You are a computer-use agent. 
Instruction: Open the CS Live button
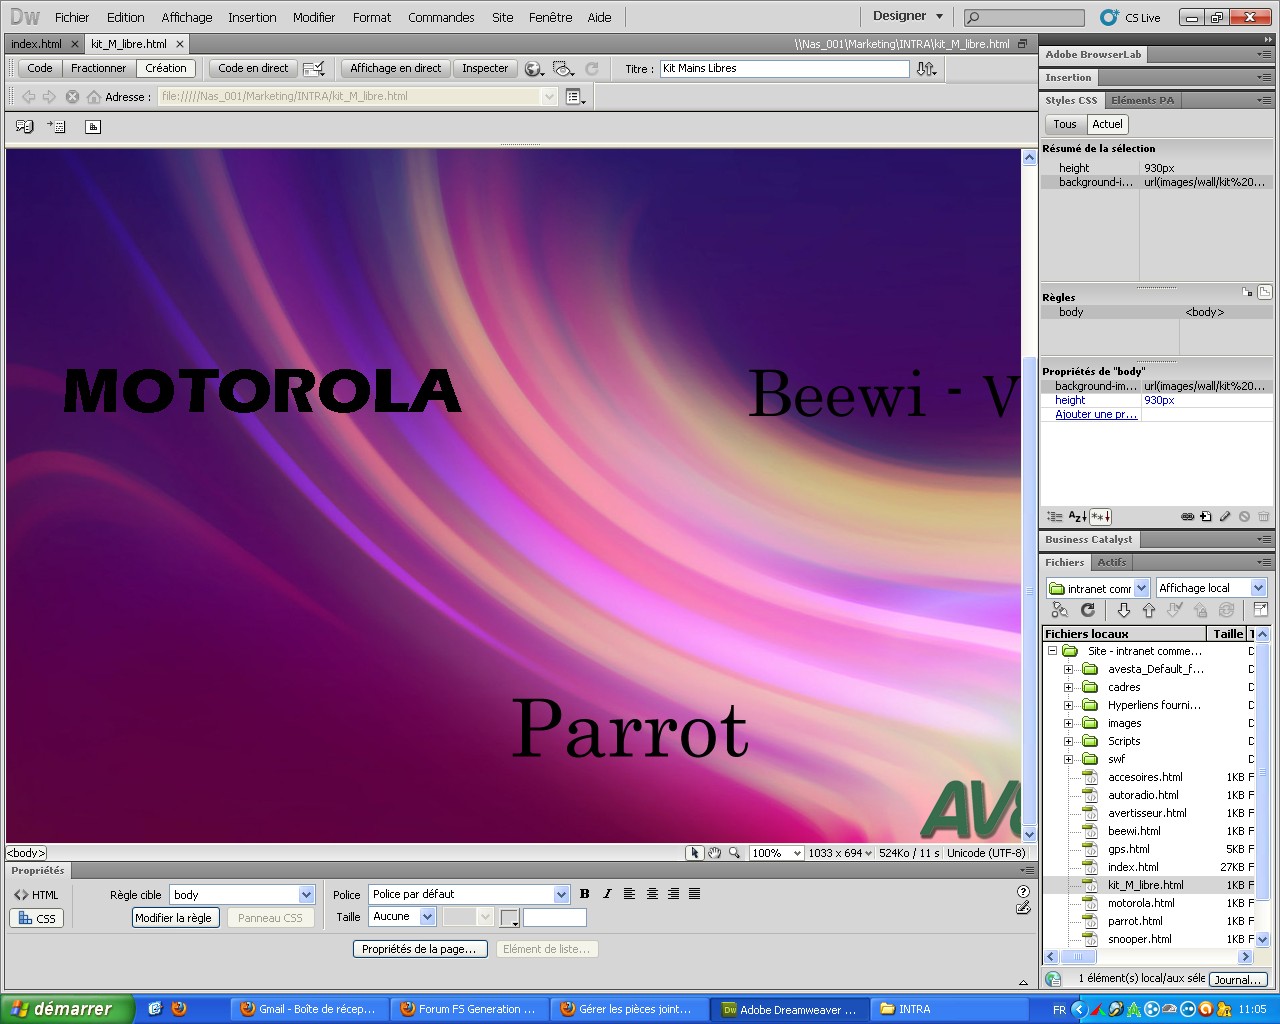tap(1131, 17)
